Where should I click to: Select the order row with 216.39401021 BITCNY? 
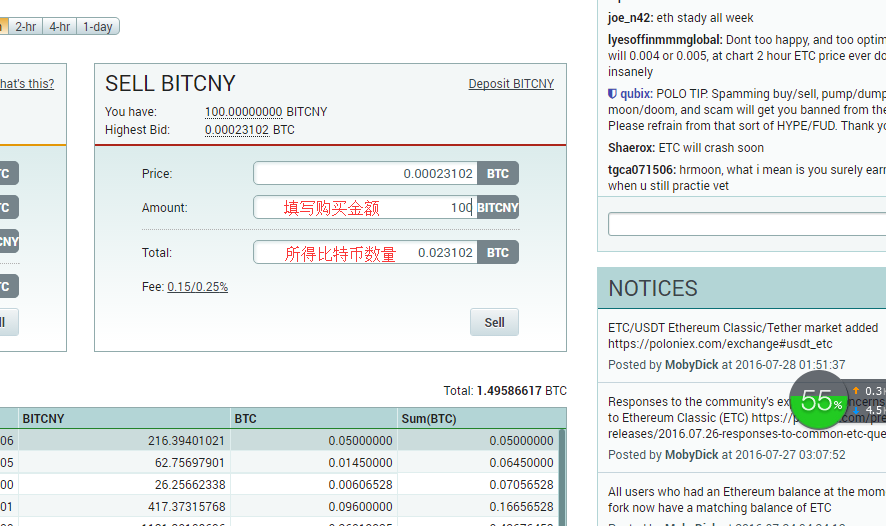(x=279, y=441)
